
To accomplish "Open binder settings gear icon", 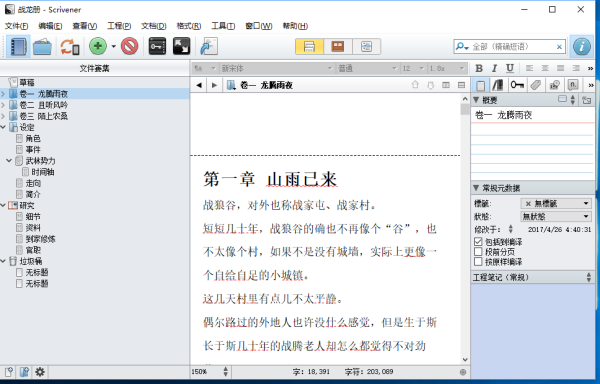I will (x=40, y=372).
